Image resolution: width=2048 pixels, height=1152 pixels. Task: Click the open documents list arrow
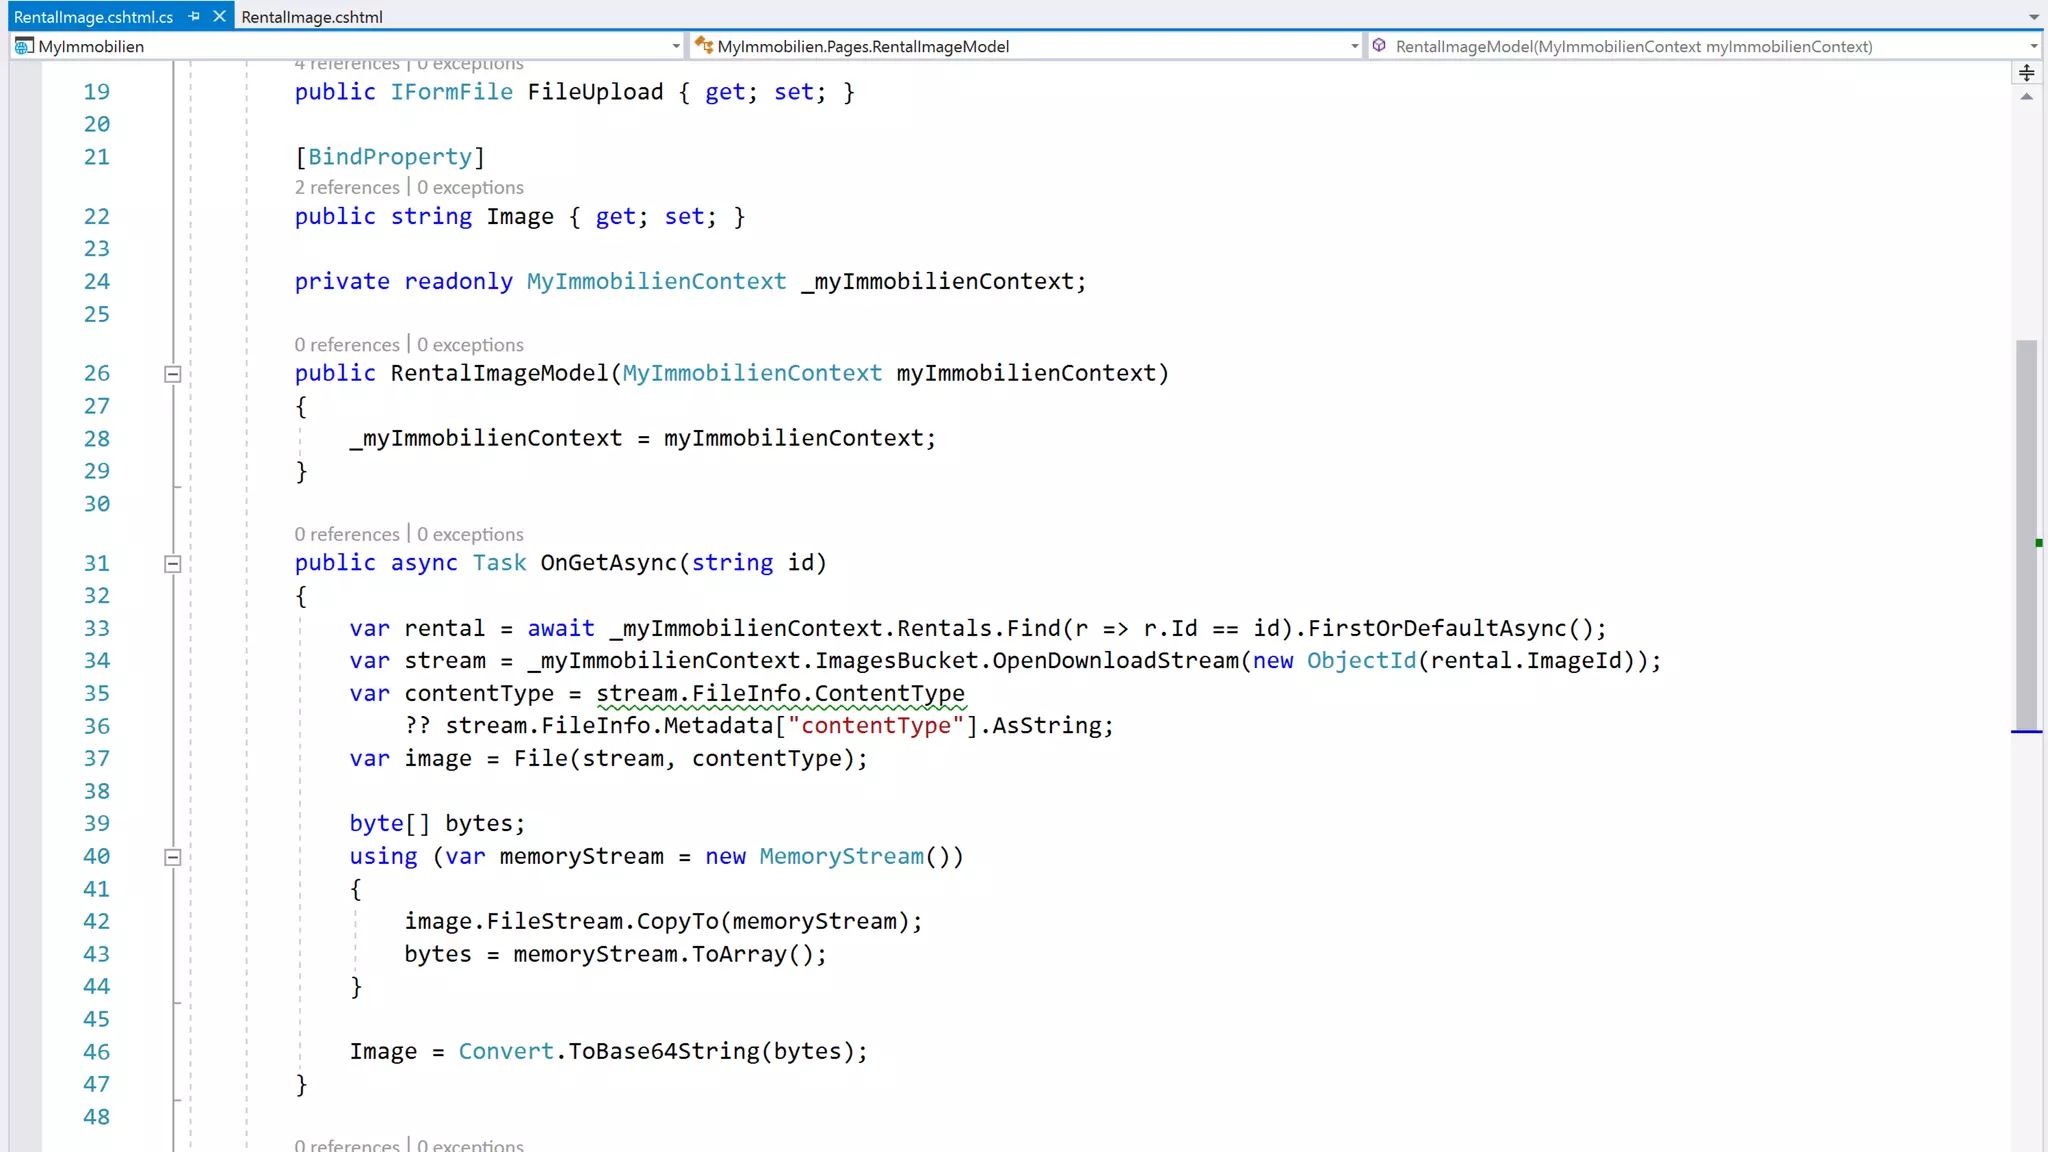[x=2033, y=17]
